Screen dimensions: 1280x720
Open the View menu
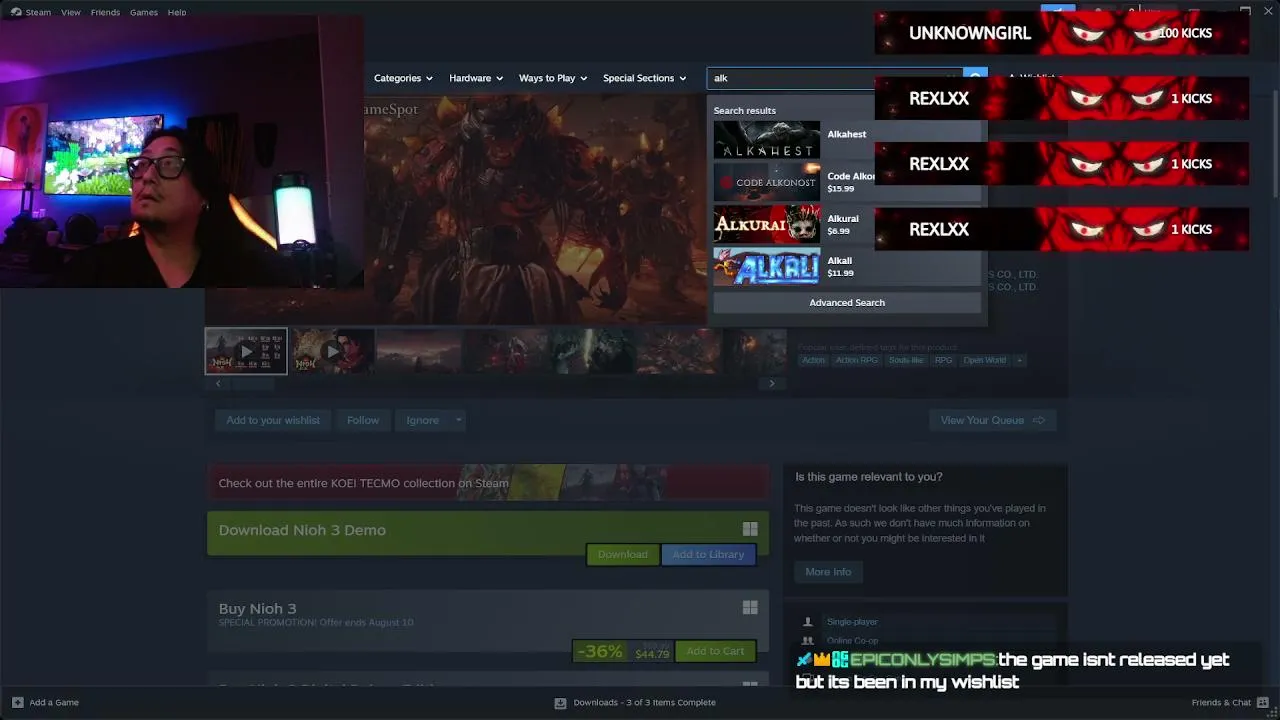coord(71,12)
